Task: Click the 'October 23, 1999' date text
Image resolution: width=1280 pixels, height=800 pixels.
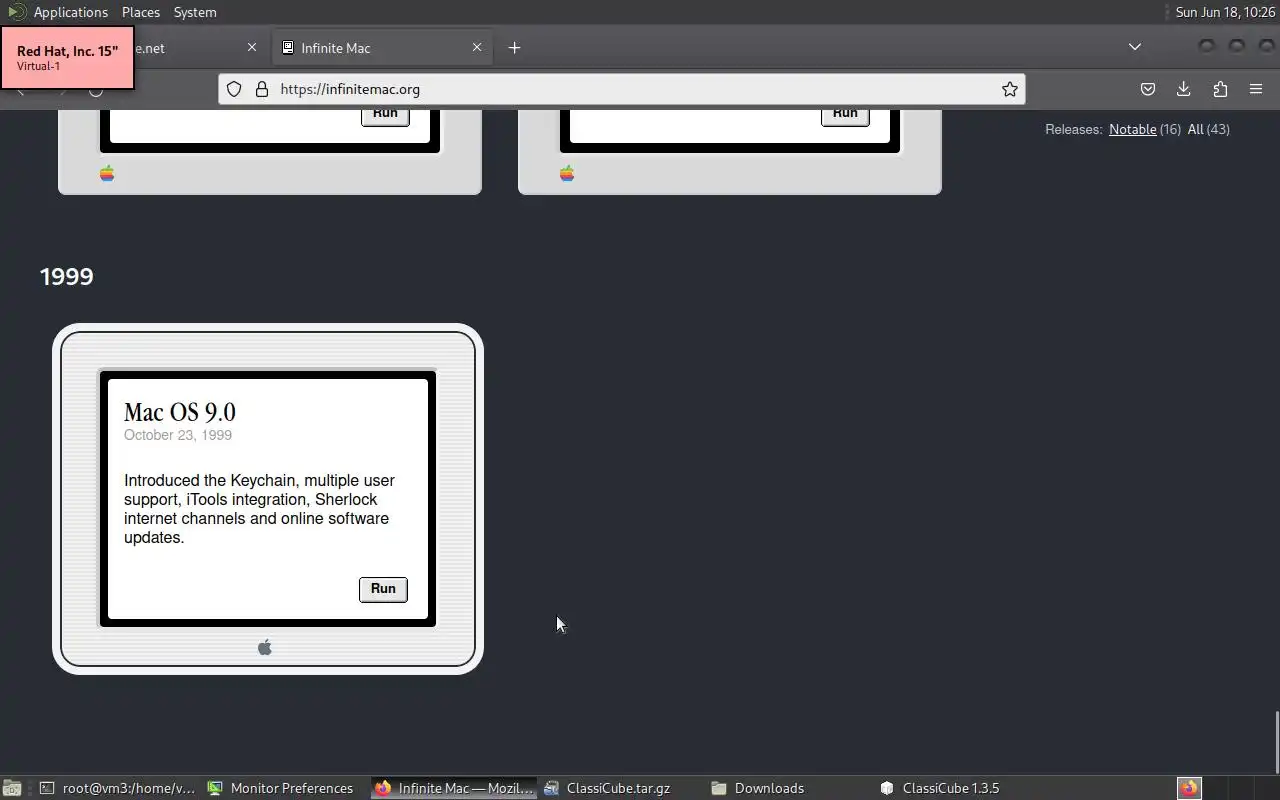Action: point(178,435)
